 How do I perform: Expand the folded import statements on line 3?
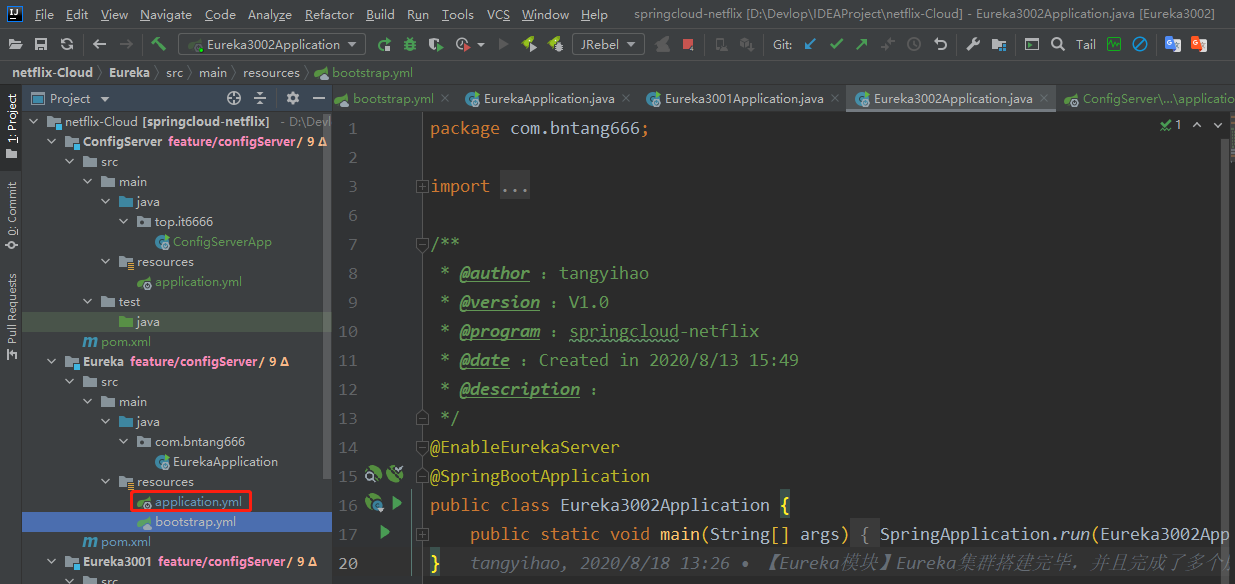coord(422,186)
